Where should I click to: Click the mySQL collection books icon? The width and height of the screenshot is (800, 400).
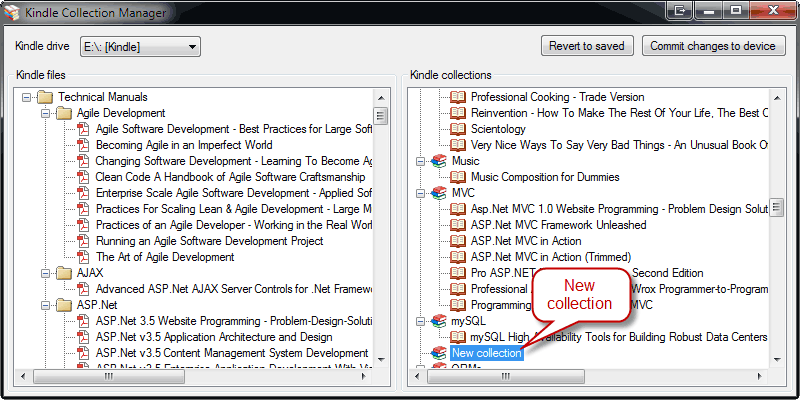click(439, 321)
